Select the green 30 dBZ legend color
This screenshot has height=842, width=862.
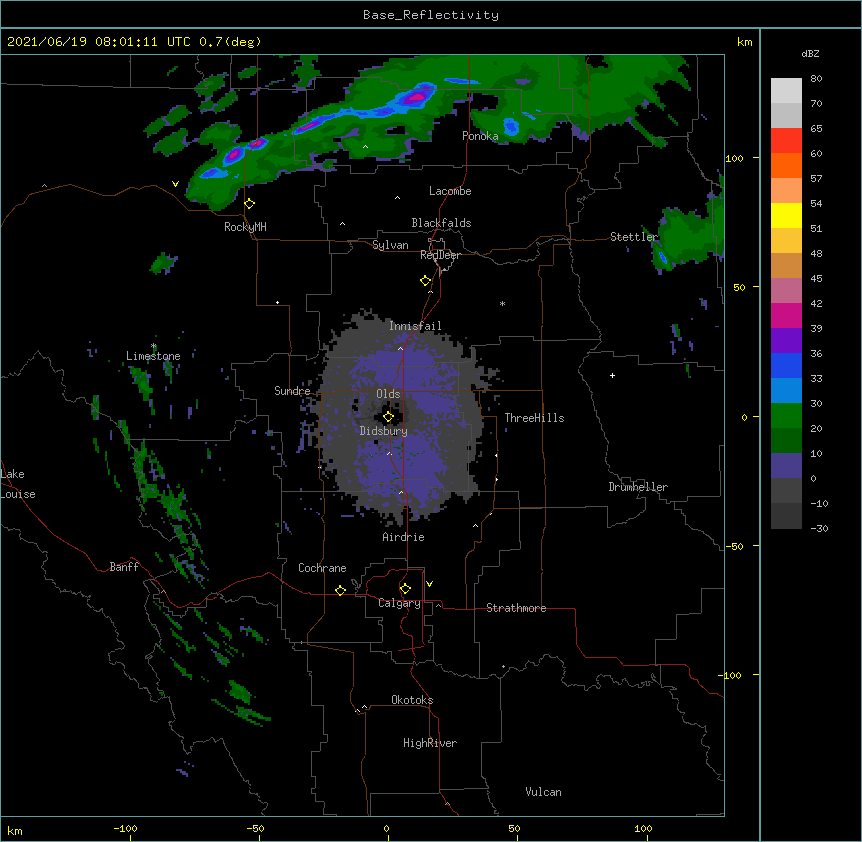786,416
